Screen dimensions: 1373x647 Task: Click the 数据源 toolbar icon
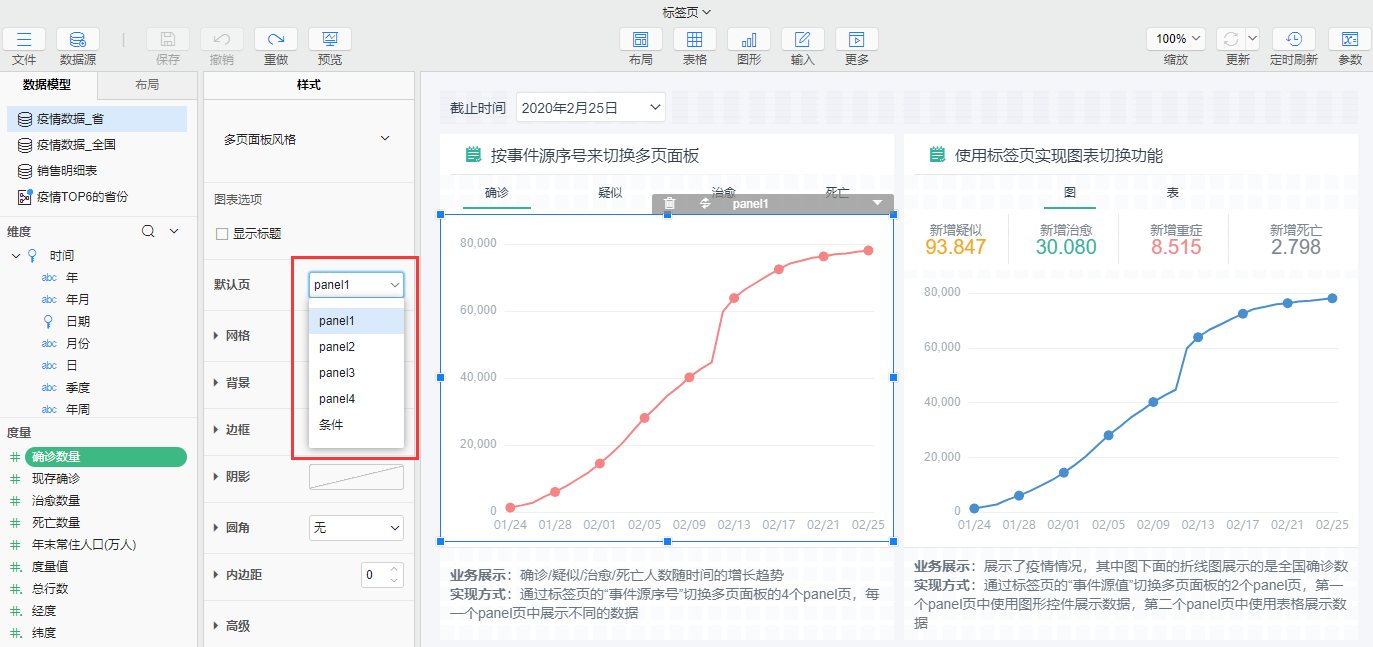click(x=77, y=40)
